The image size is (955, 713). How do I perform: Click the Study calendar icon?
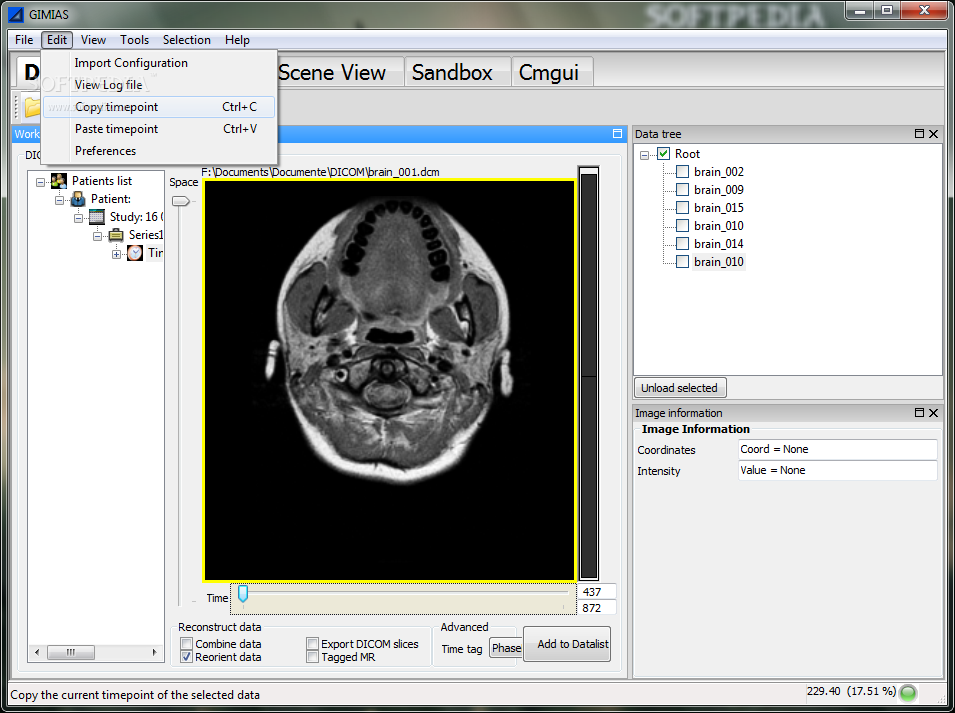tap(97, 217)
